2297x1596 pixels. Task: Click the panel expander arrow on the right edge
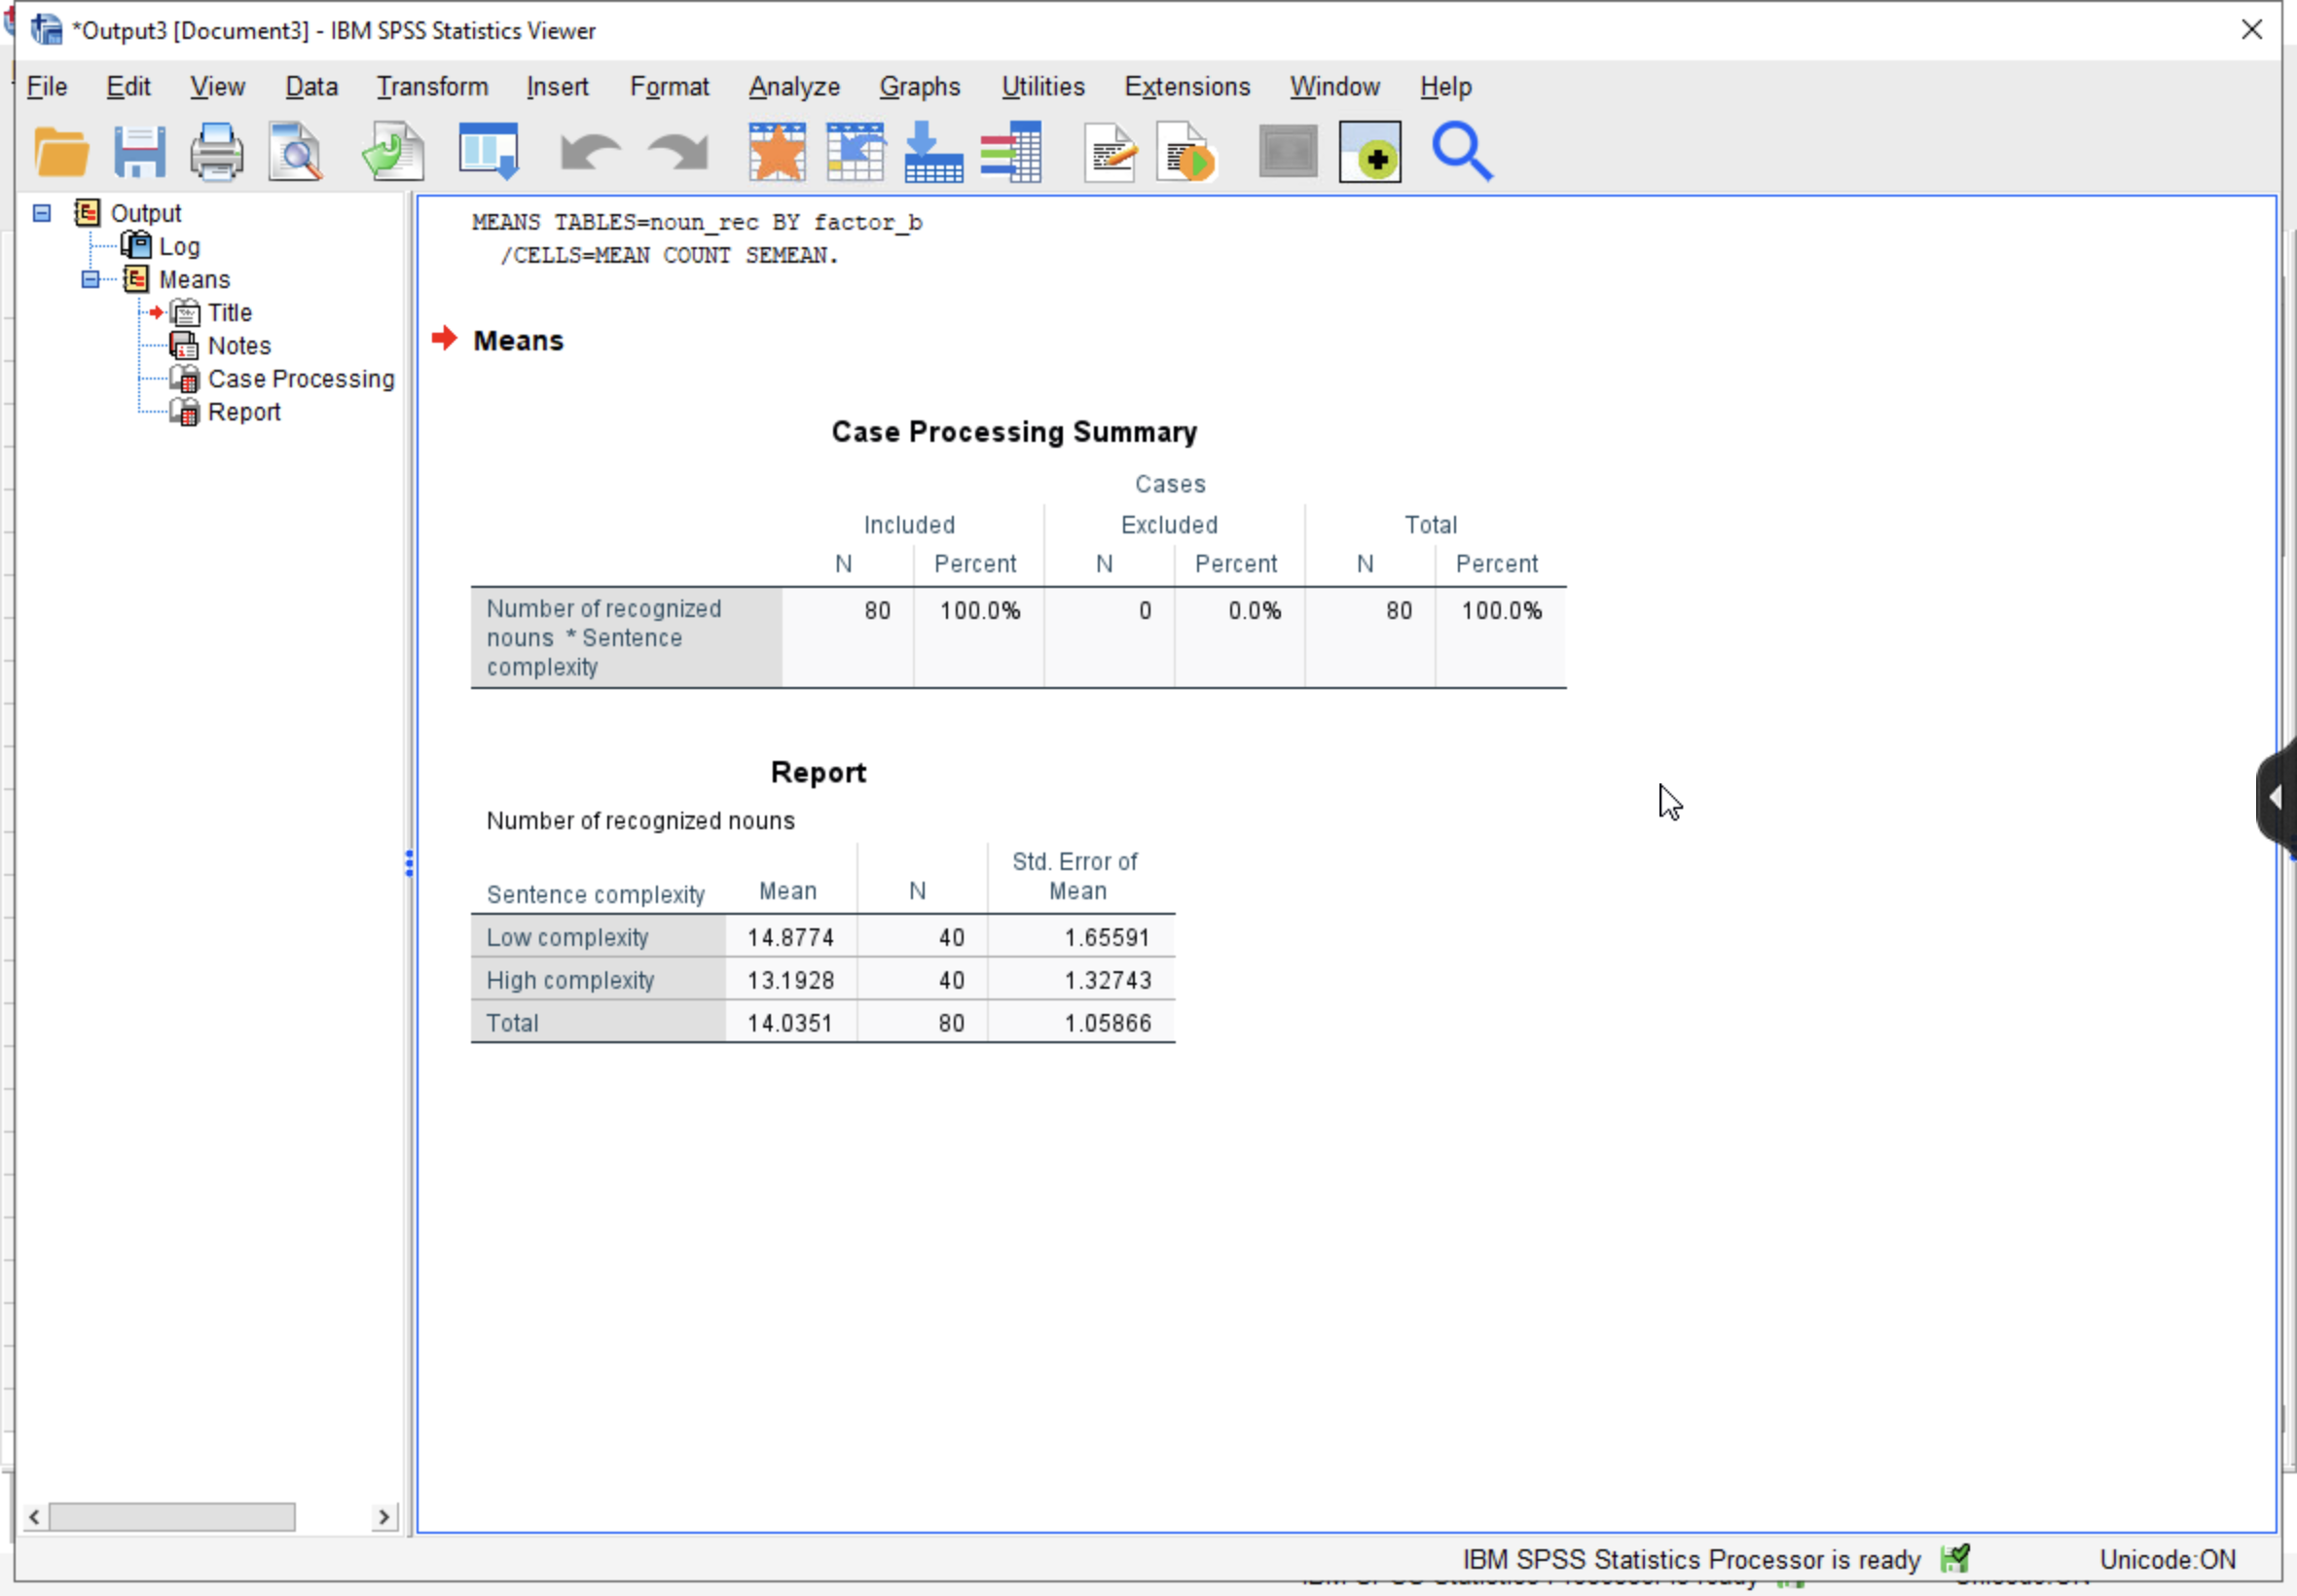(x=2277, y=796)
